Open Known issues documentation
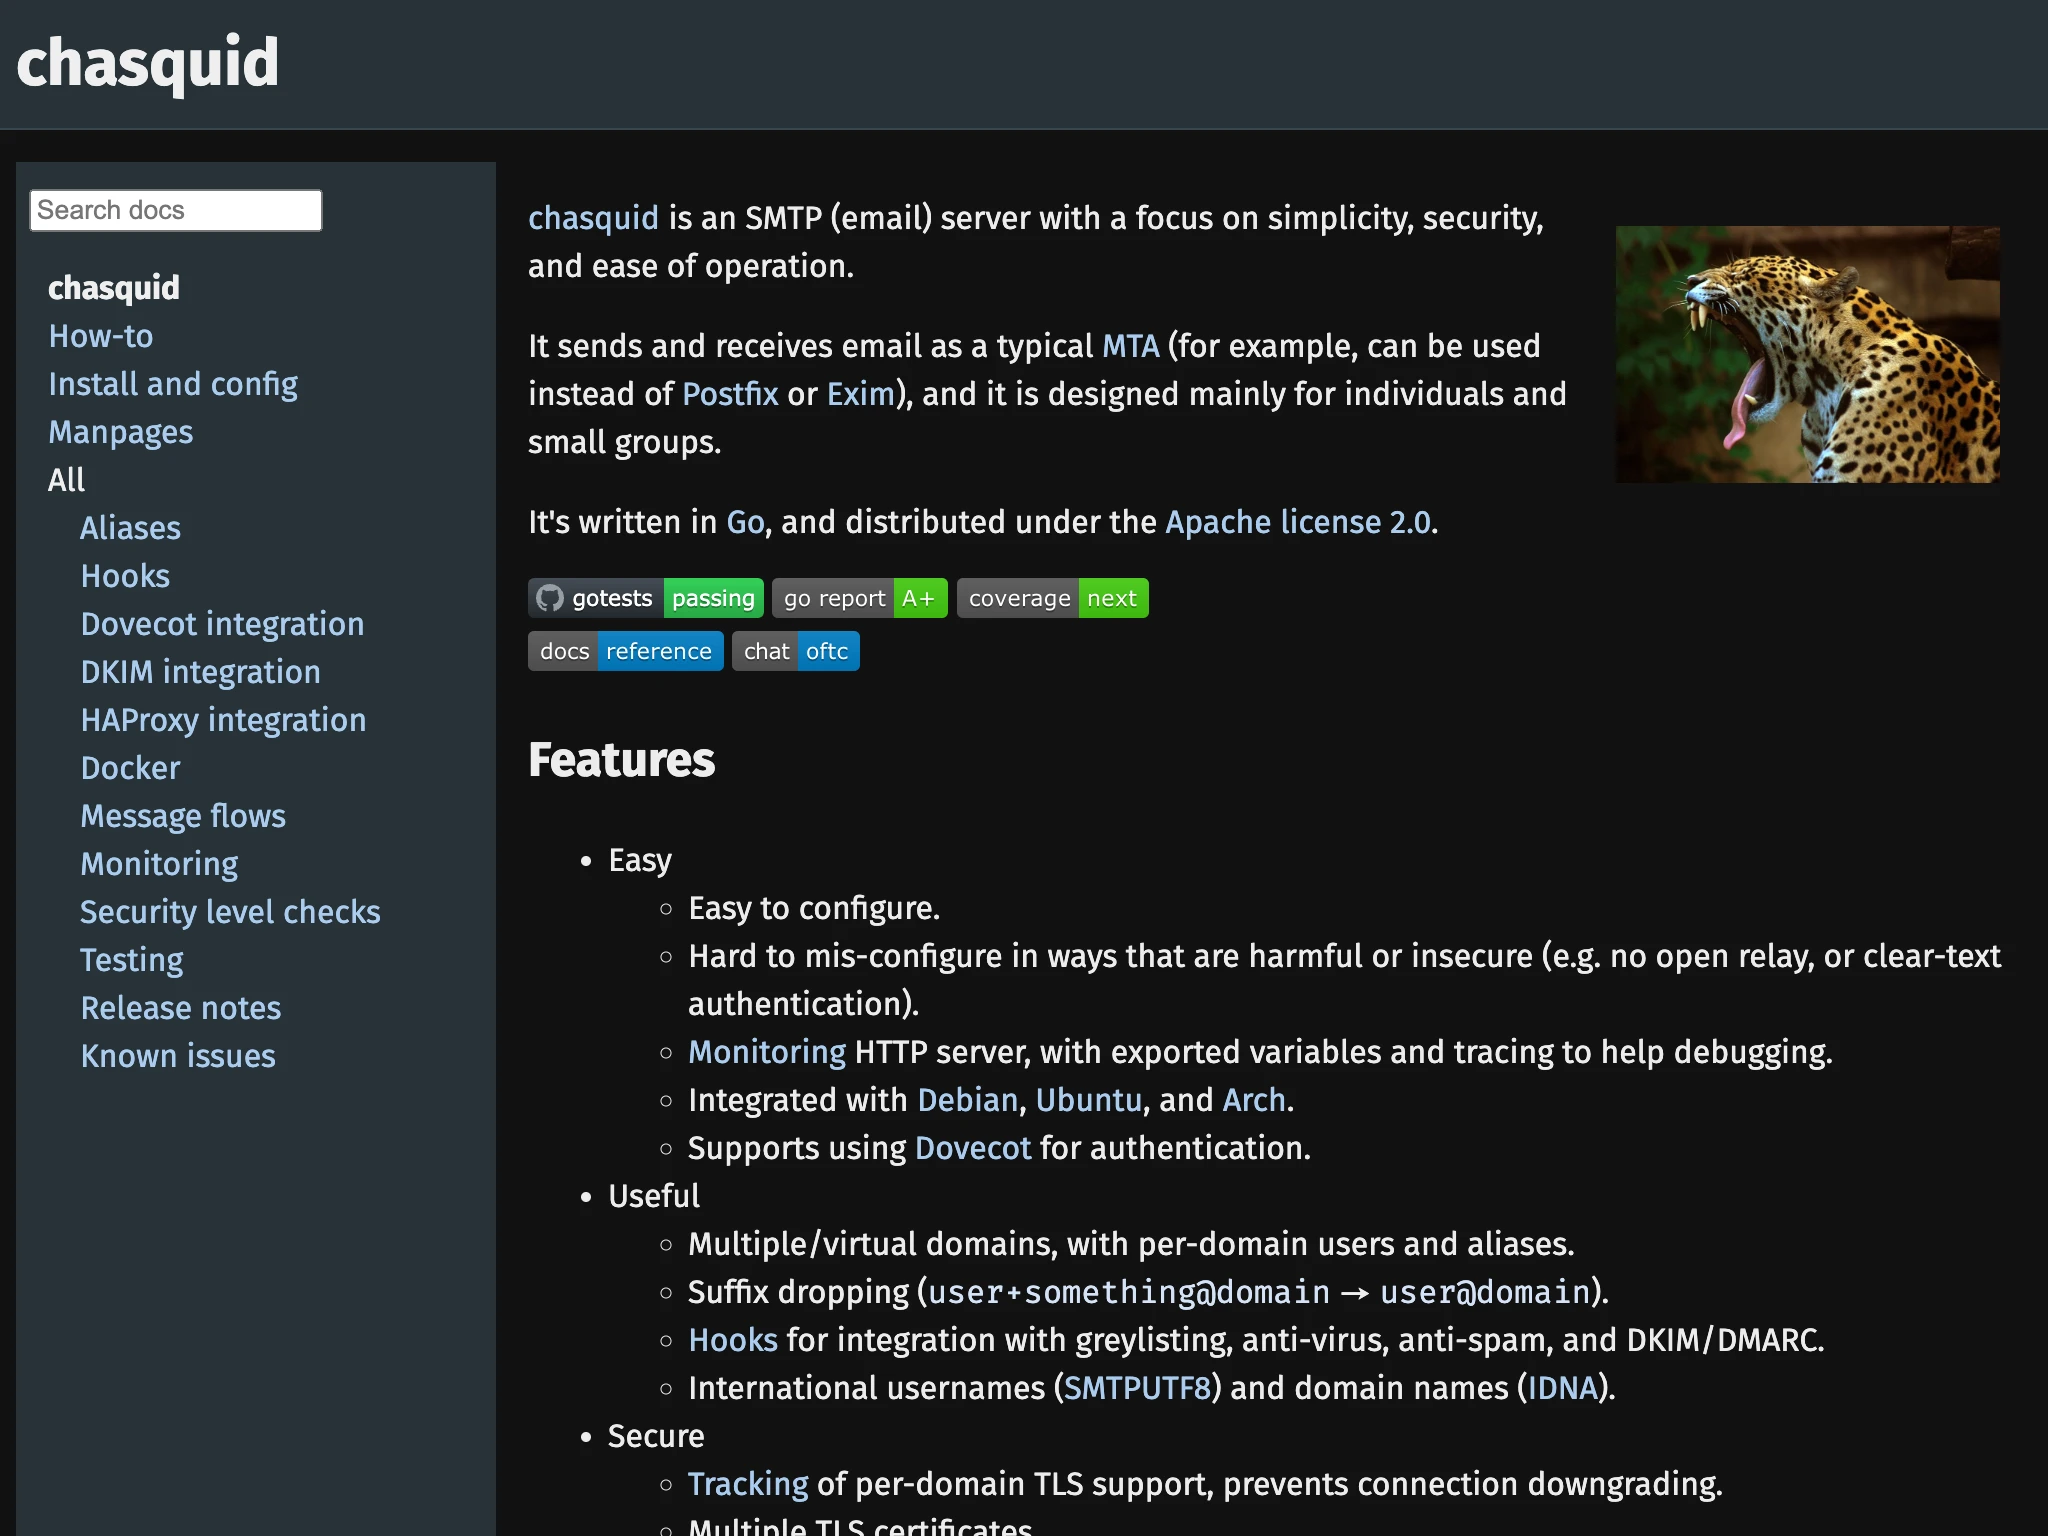This screenshot has width=2048, height=1536. (177, 1056)
